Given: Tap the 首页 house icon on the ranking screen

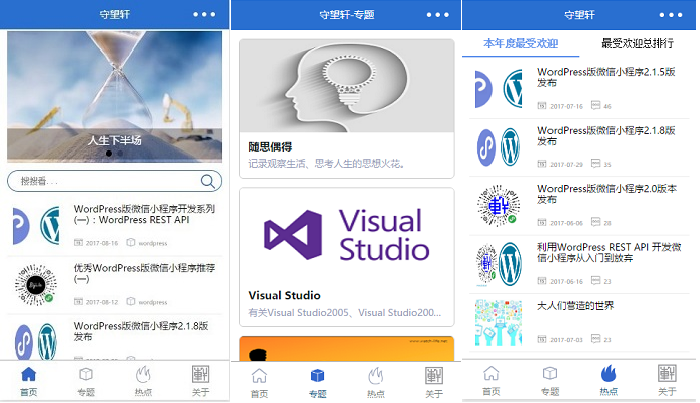Looking at the screenshot, I should tap(491, 378).
